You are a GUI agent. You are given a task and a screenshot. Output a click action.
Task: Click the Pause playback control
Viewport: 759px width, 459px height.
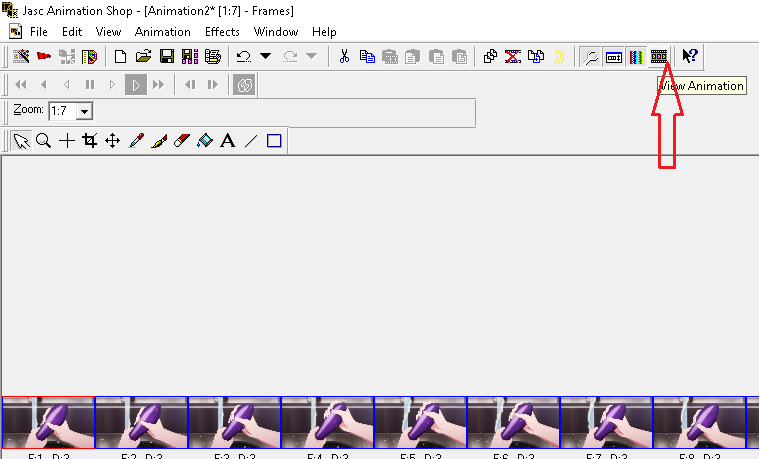(90, 85)
